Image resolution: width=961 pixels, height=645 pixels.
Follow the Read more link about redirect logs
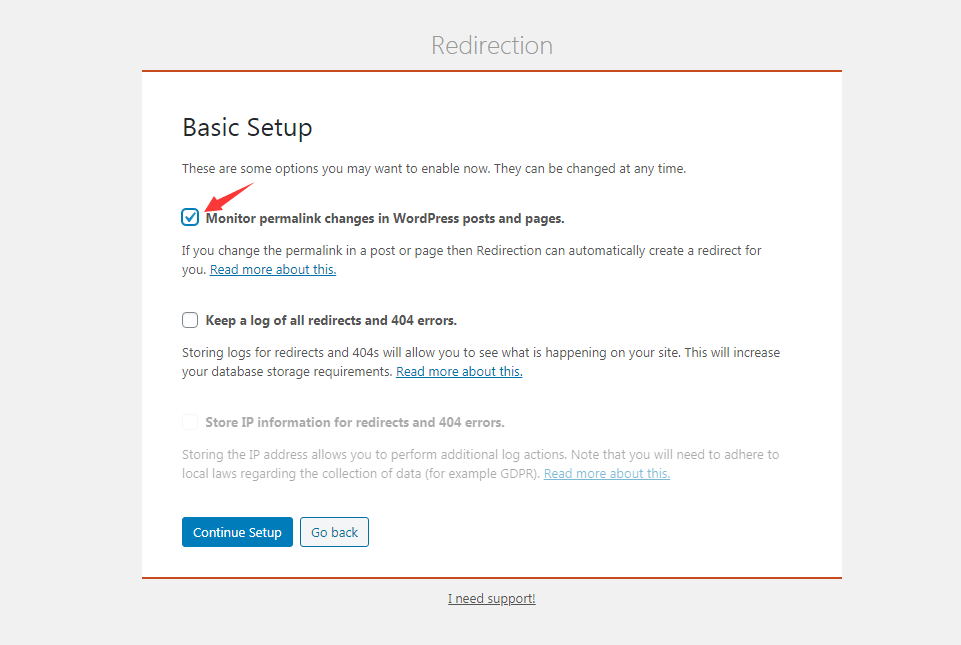pyautogui.click(x=458, y=371)
